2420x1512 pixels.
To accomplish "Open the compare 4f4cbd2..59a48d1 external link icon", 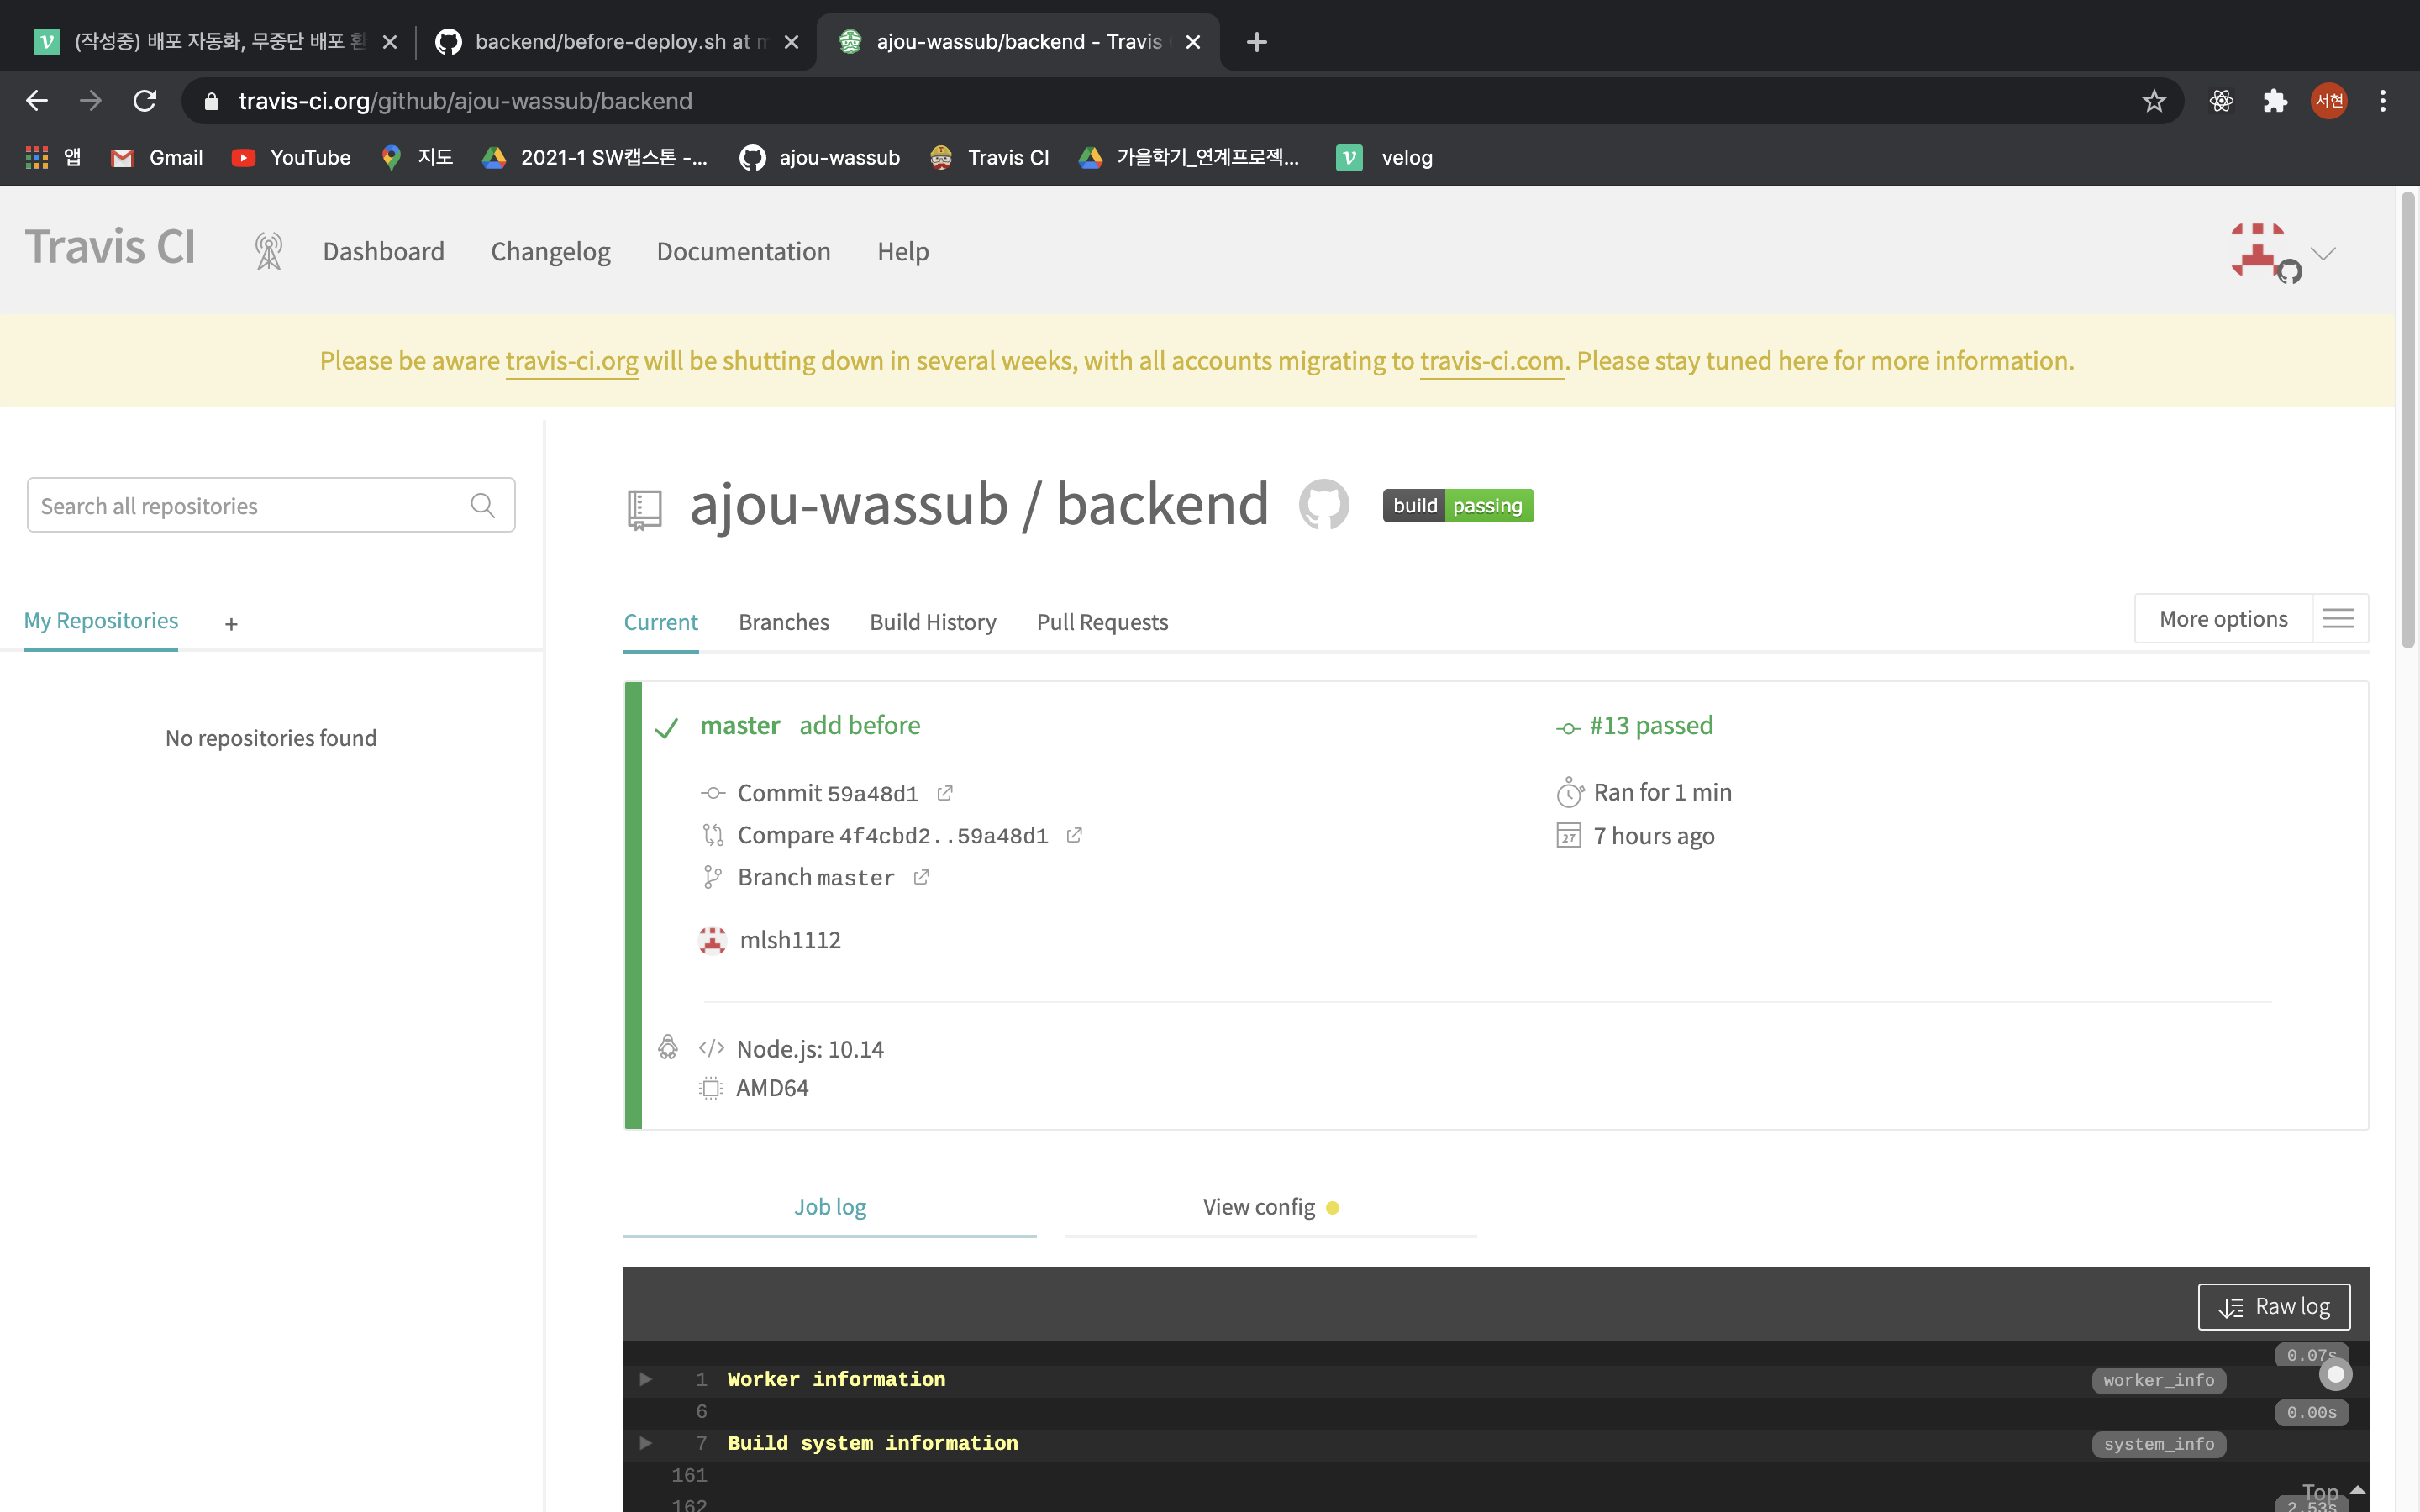I will pyautogui.click(x=1074, y=835).
